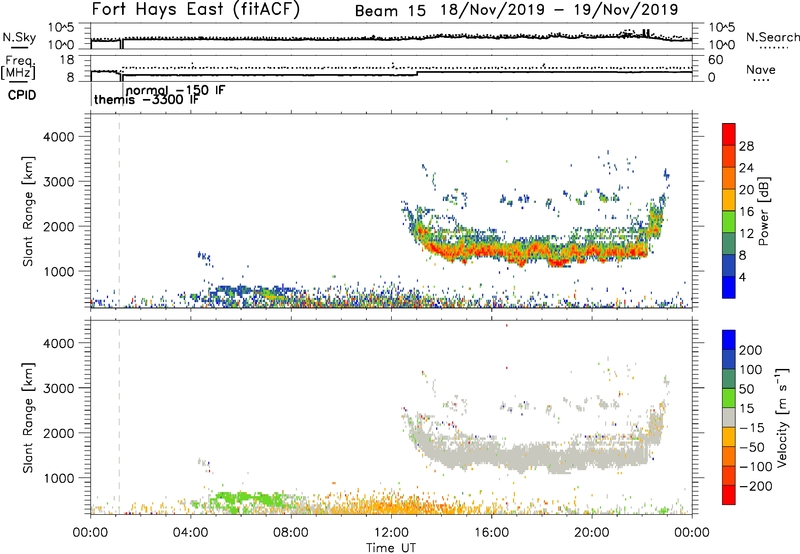Image resolution: width=800 pixels, height=554 pixels.
Task: Click the '12:00' time axis label
Action: point(391,533)
